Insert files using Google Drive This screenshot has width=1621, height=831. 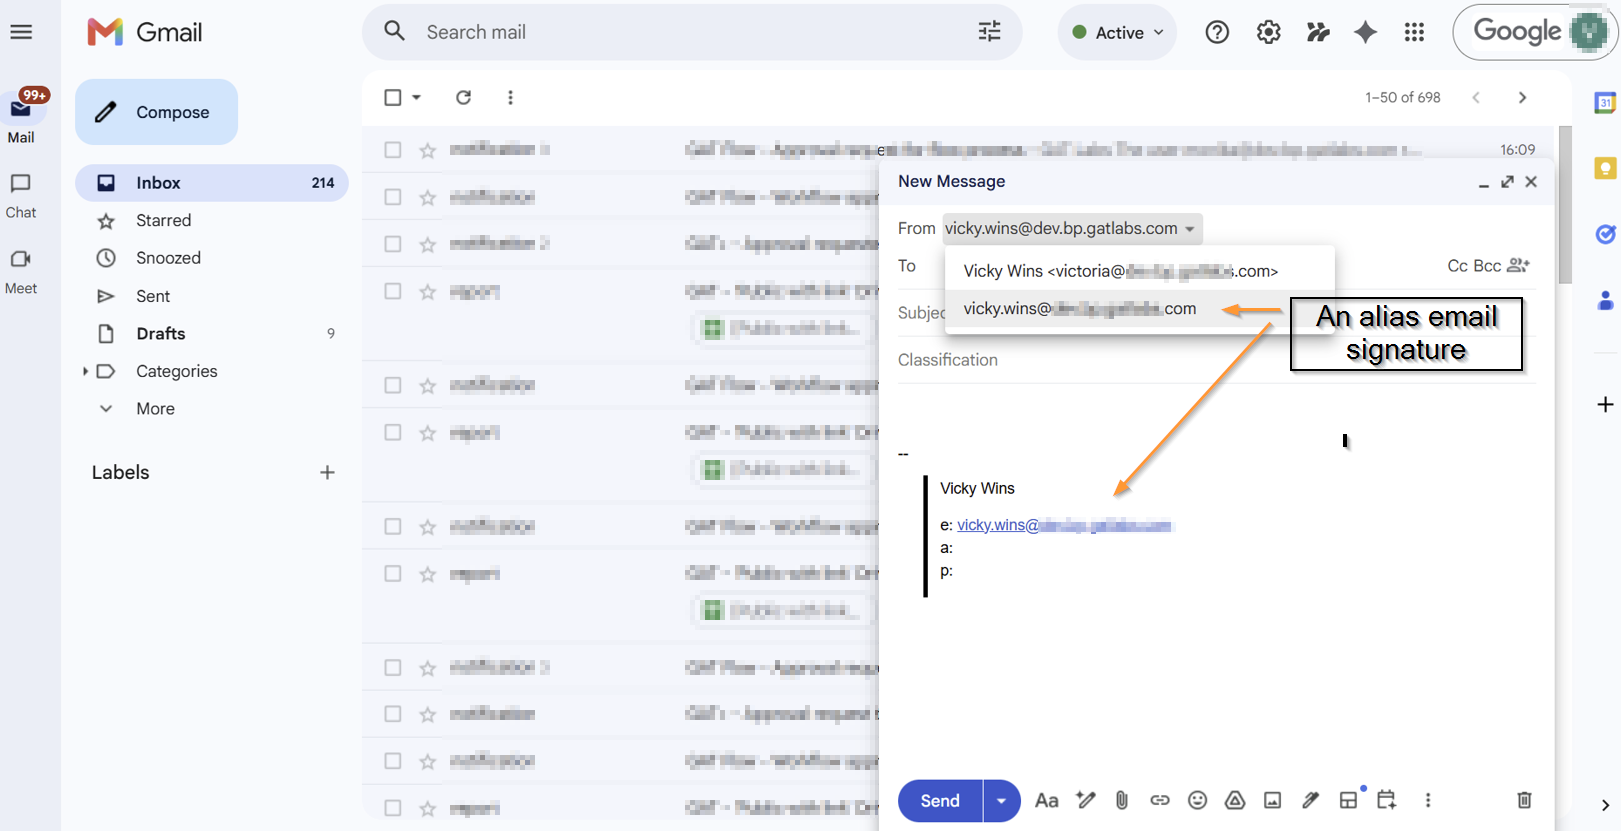[x=1235, y=800]
